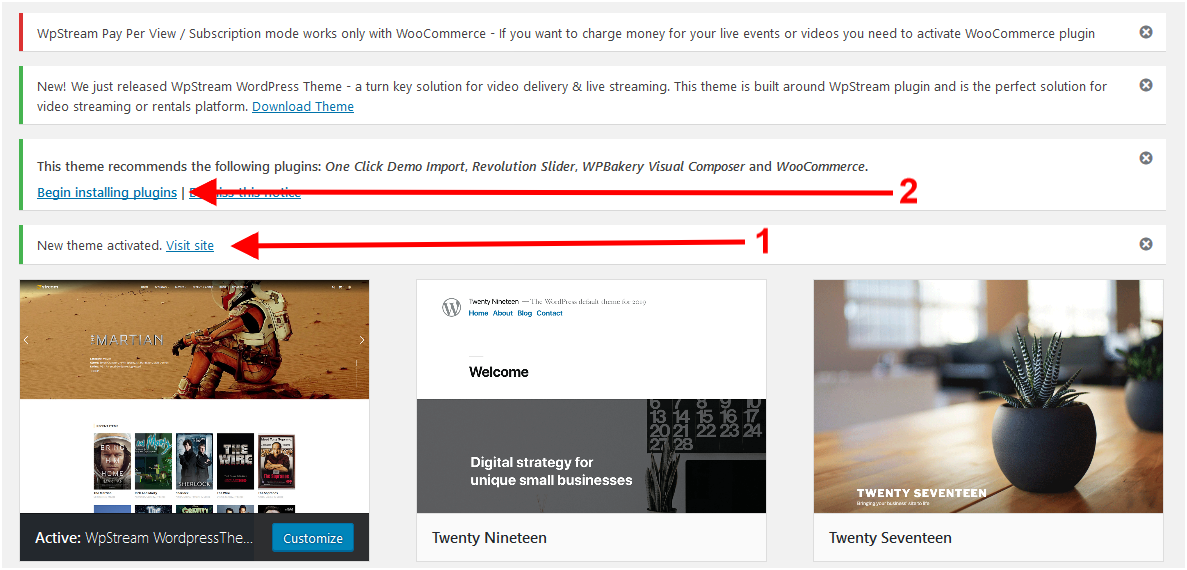Click the Twenty Nineteen theme name
Screen dimensions: 1187x570
[489, 538]
